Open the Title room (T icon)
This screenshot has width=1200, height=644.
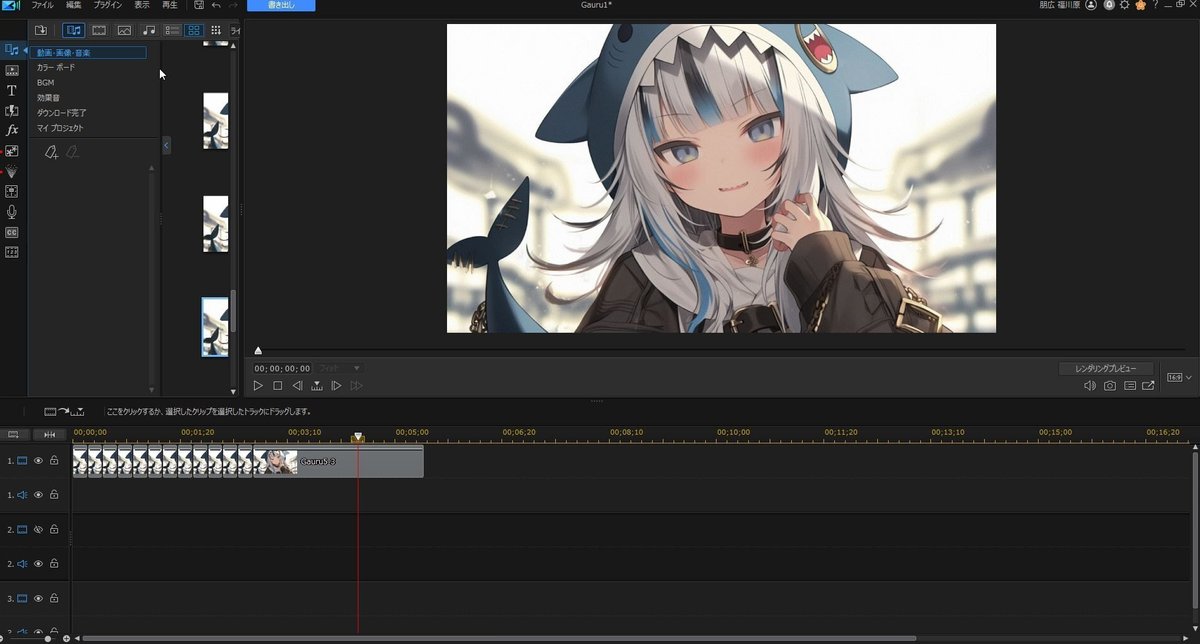click(x=12, y=90)
